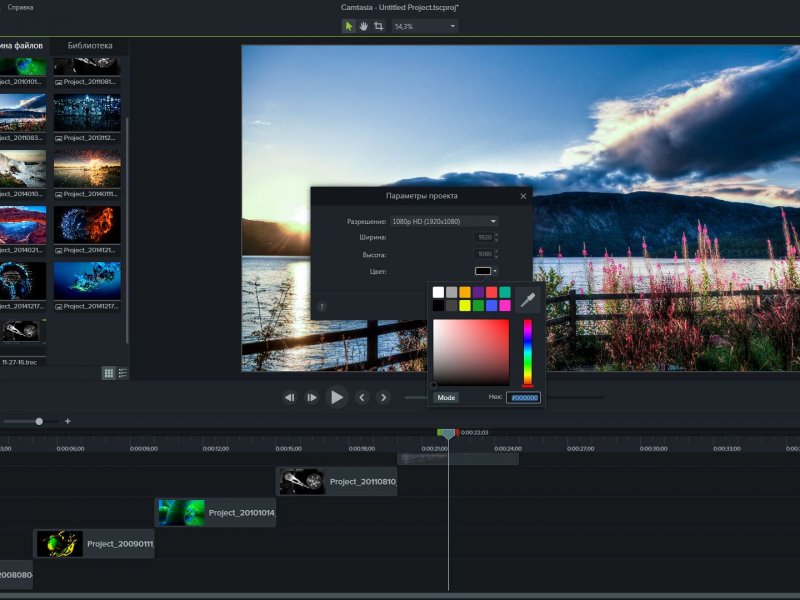Image resolution: width=800 pixels, height=600 pixels.
Task: Pick the white color swatch
Action: [x=438, y=292]
